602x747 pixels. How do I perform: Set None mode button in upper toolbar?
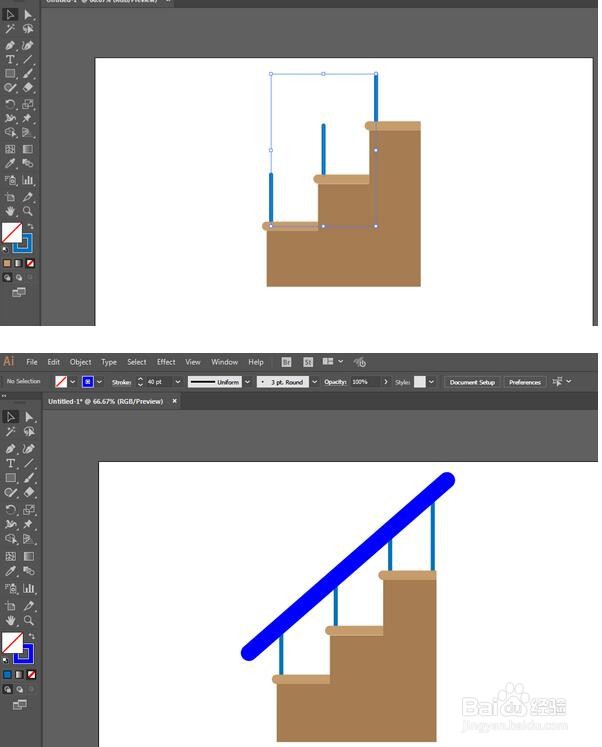click(30, 263)
